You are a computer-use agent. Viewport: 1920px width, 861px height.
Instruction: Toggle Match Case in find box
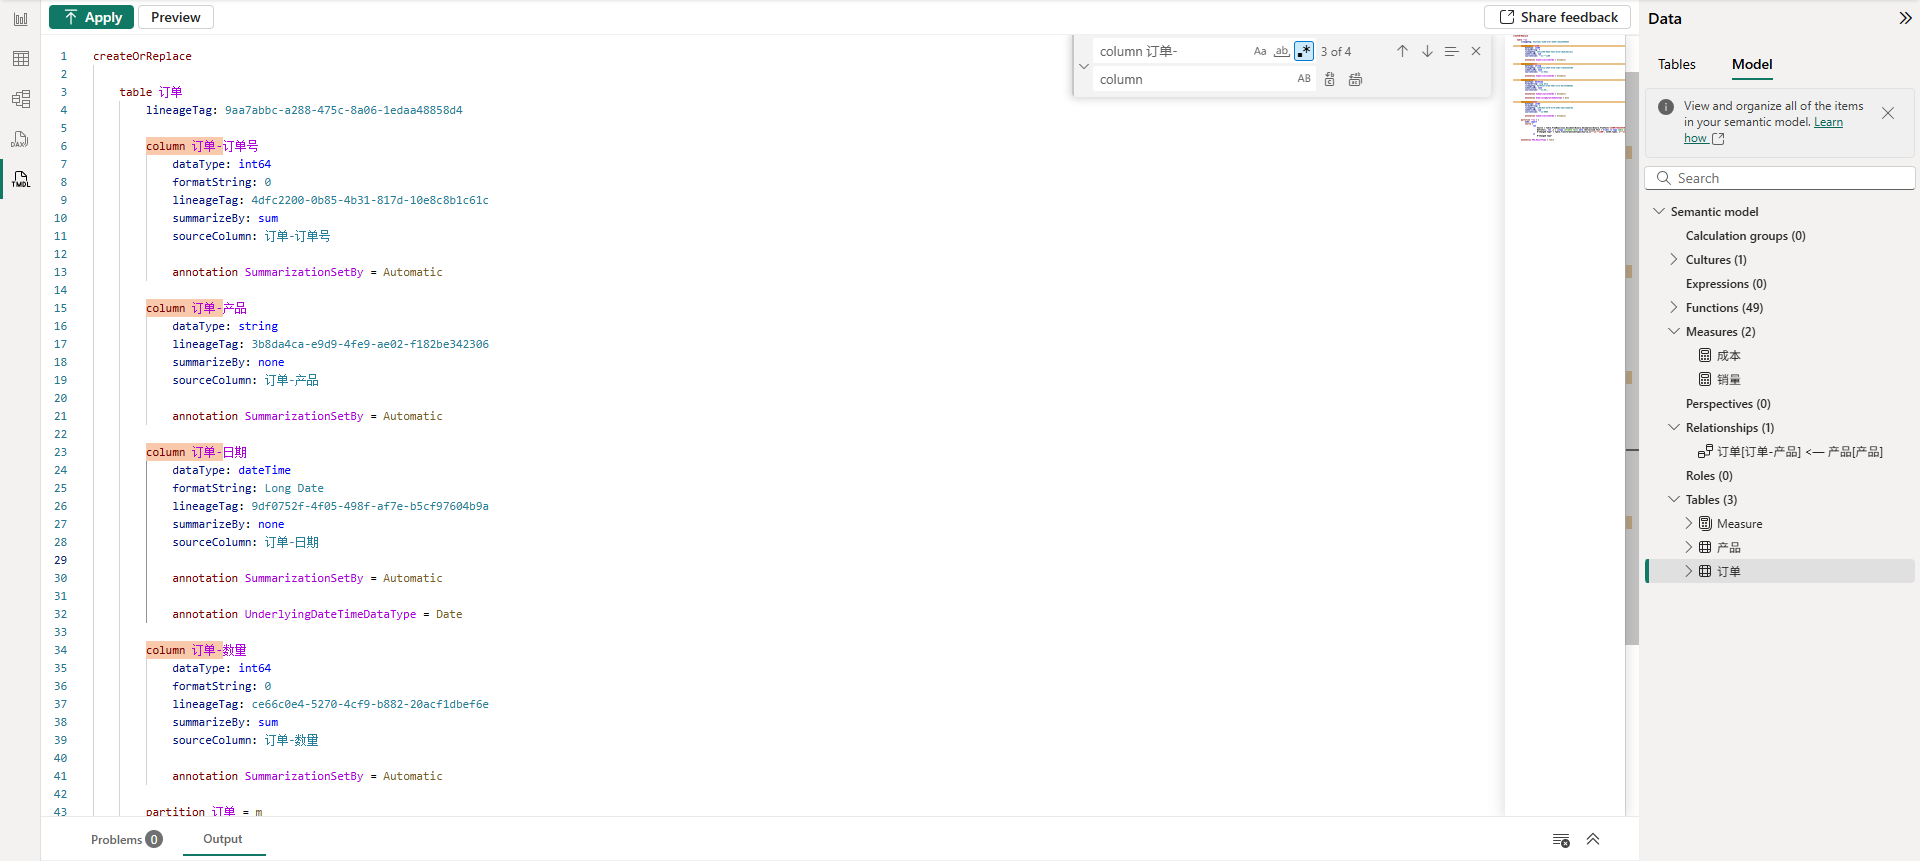click(x=1260, y=51)
